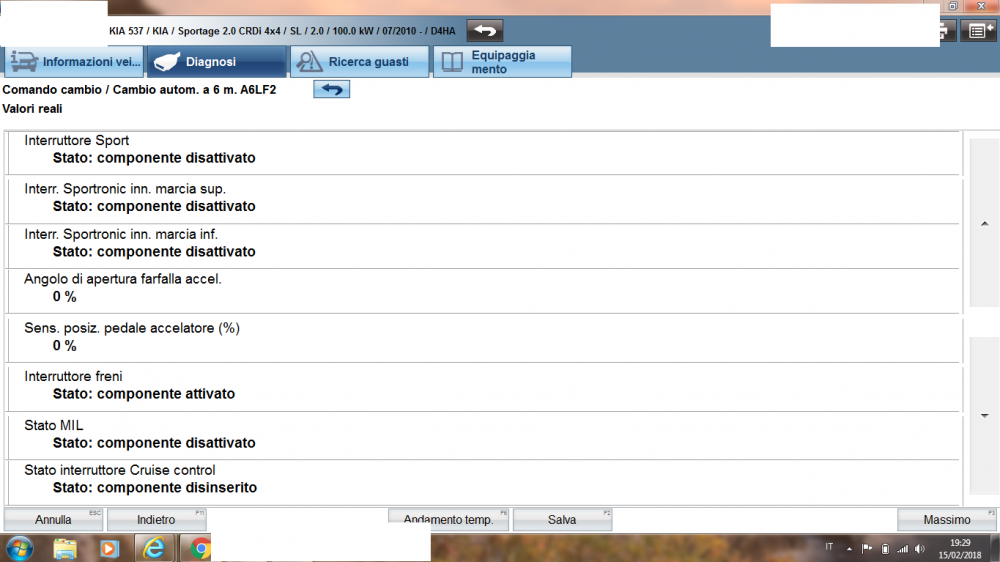Click the battery tray icon
Viewport: 1000px width, 562px height.
click(885, 549)
